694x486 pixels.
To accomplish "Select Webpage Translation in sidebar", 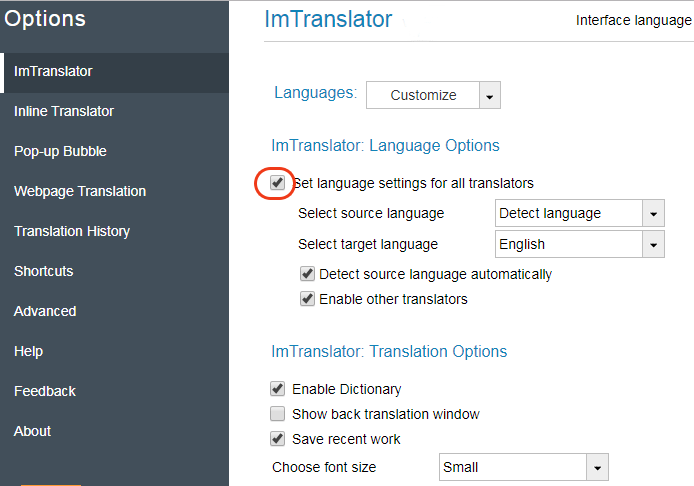I will (x=80, y=191).
